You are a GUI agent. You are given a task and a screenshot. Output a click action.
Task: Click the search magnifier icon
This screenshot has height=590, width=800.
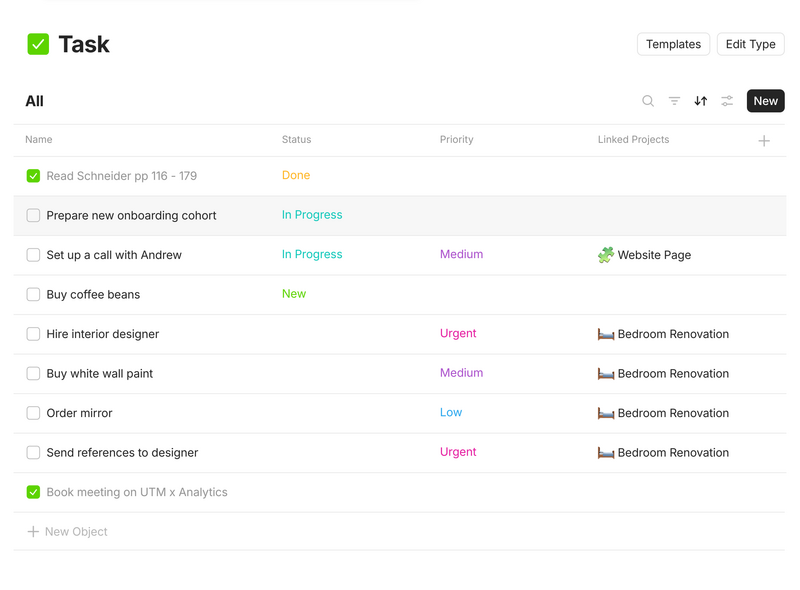click(x=648, y=101)
